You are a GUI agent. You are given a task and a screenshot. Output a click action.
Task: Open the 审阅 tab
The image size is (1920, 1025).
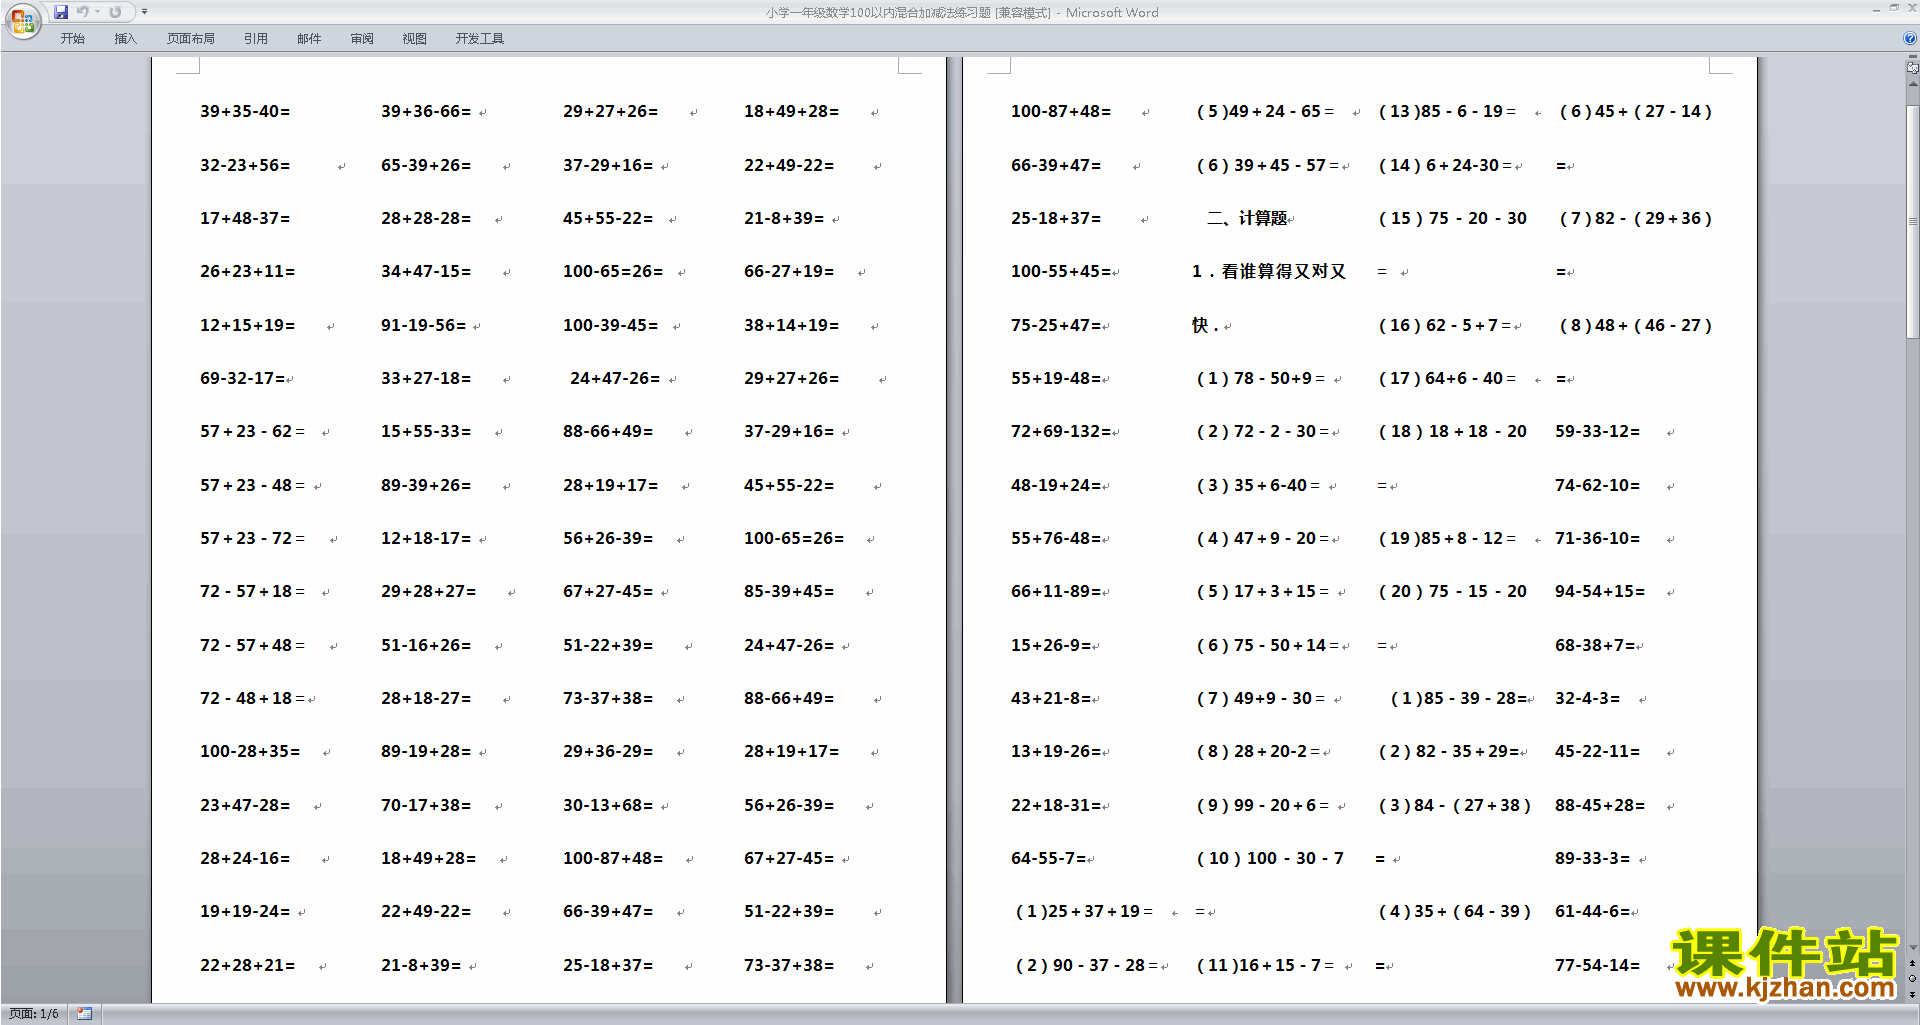362,38
